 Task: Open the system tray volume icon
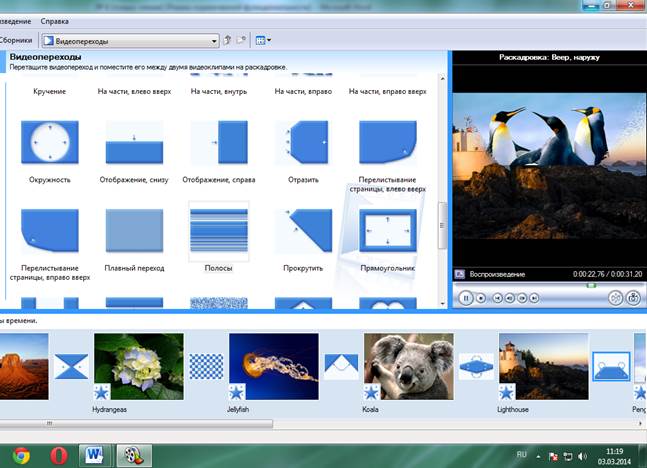(582, 456)
